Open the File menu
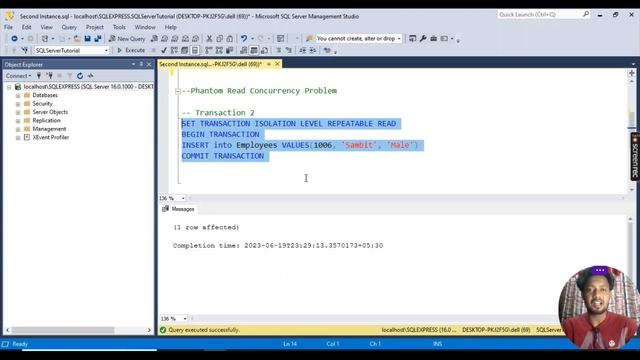 (8, 27)
